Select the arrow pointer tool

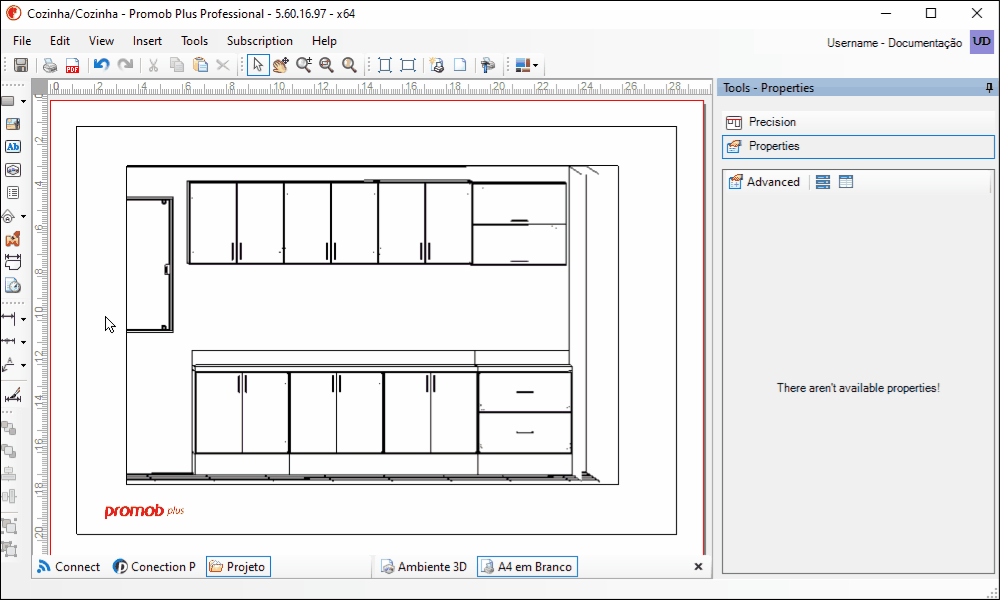pyautogui.click(x=258, y=65)
